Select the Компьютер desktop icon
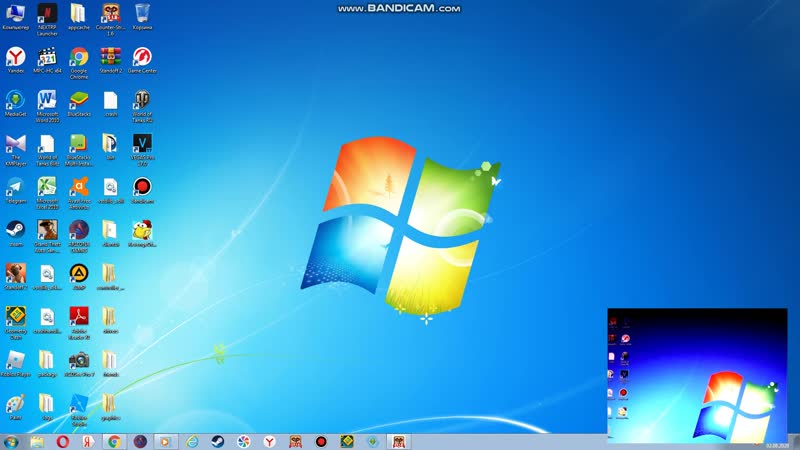 [x=15, y=17]
